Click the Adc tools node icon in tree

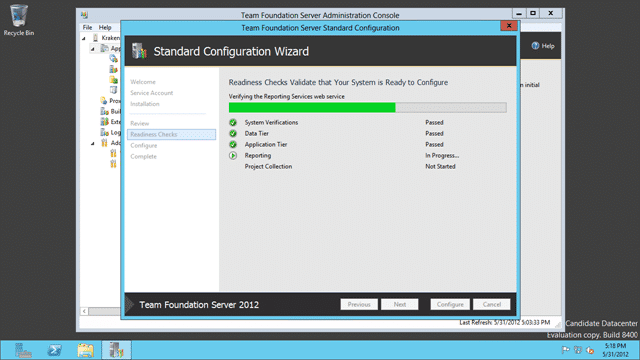(x=104, y=143)
